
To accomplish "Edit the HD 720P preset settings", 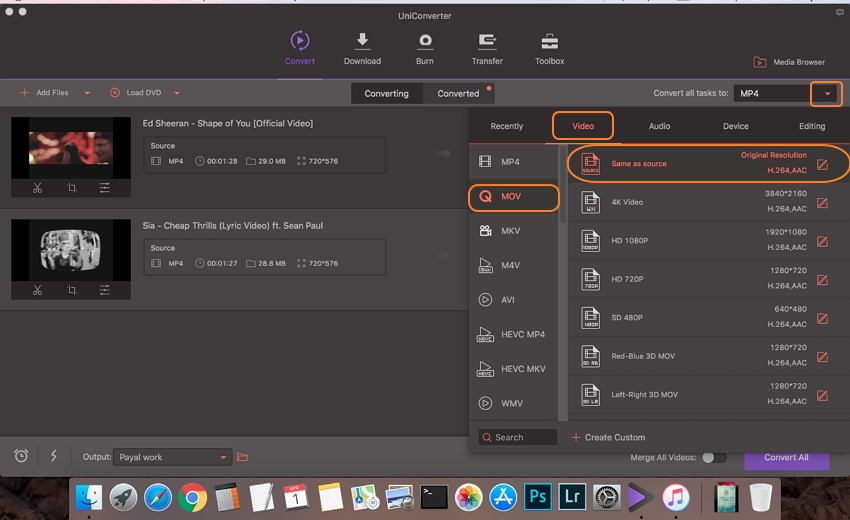I will coord(822,280).
